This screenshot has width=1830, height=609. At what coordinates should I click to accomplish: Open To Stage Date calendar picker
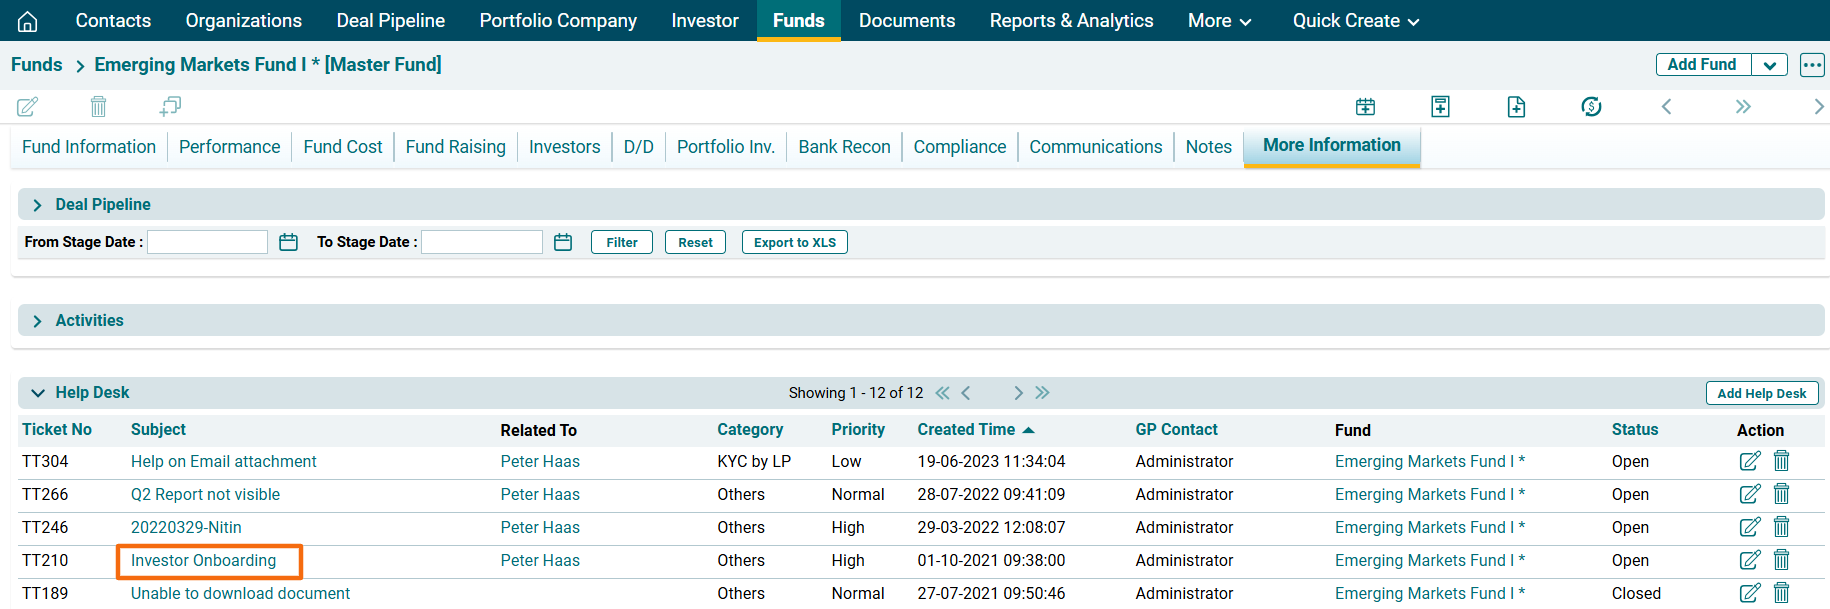click(x=563, y=242)
